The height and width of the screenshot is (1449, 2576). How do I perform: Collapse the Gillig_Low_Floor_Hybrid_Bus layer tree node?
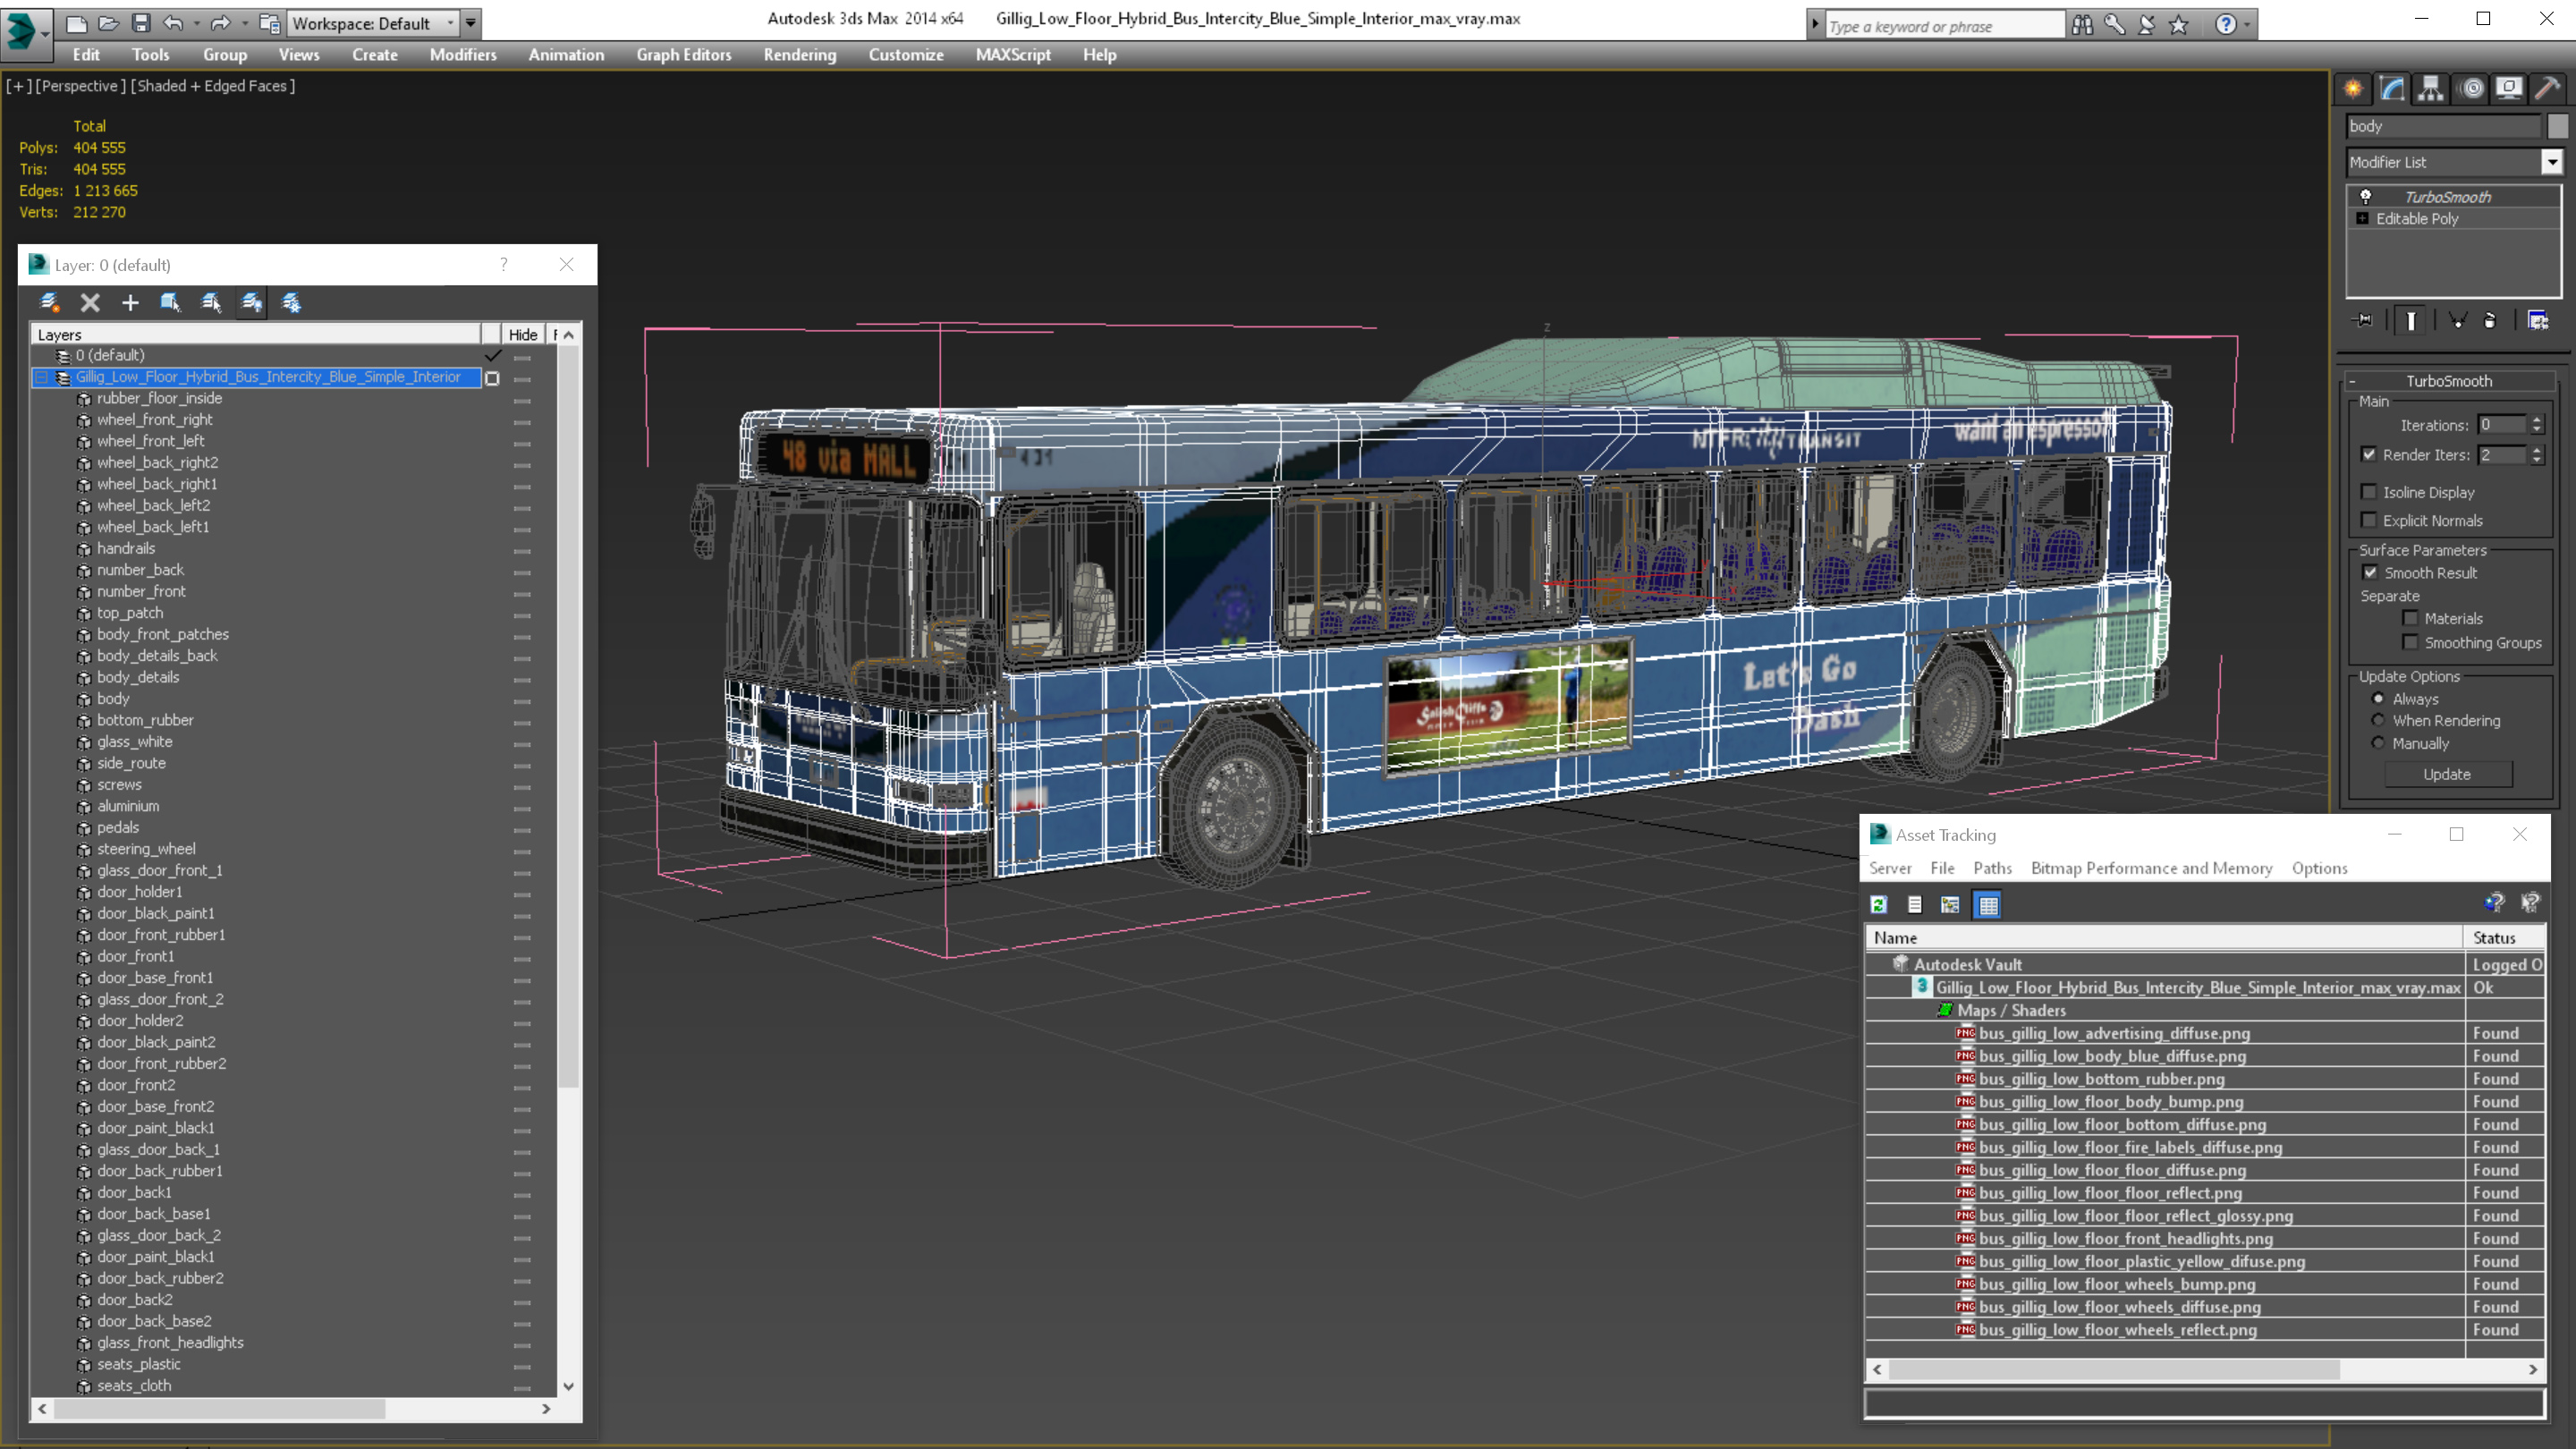click(42, 377)
